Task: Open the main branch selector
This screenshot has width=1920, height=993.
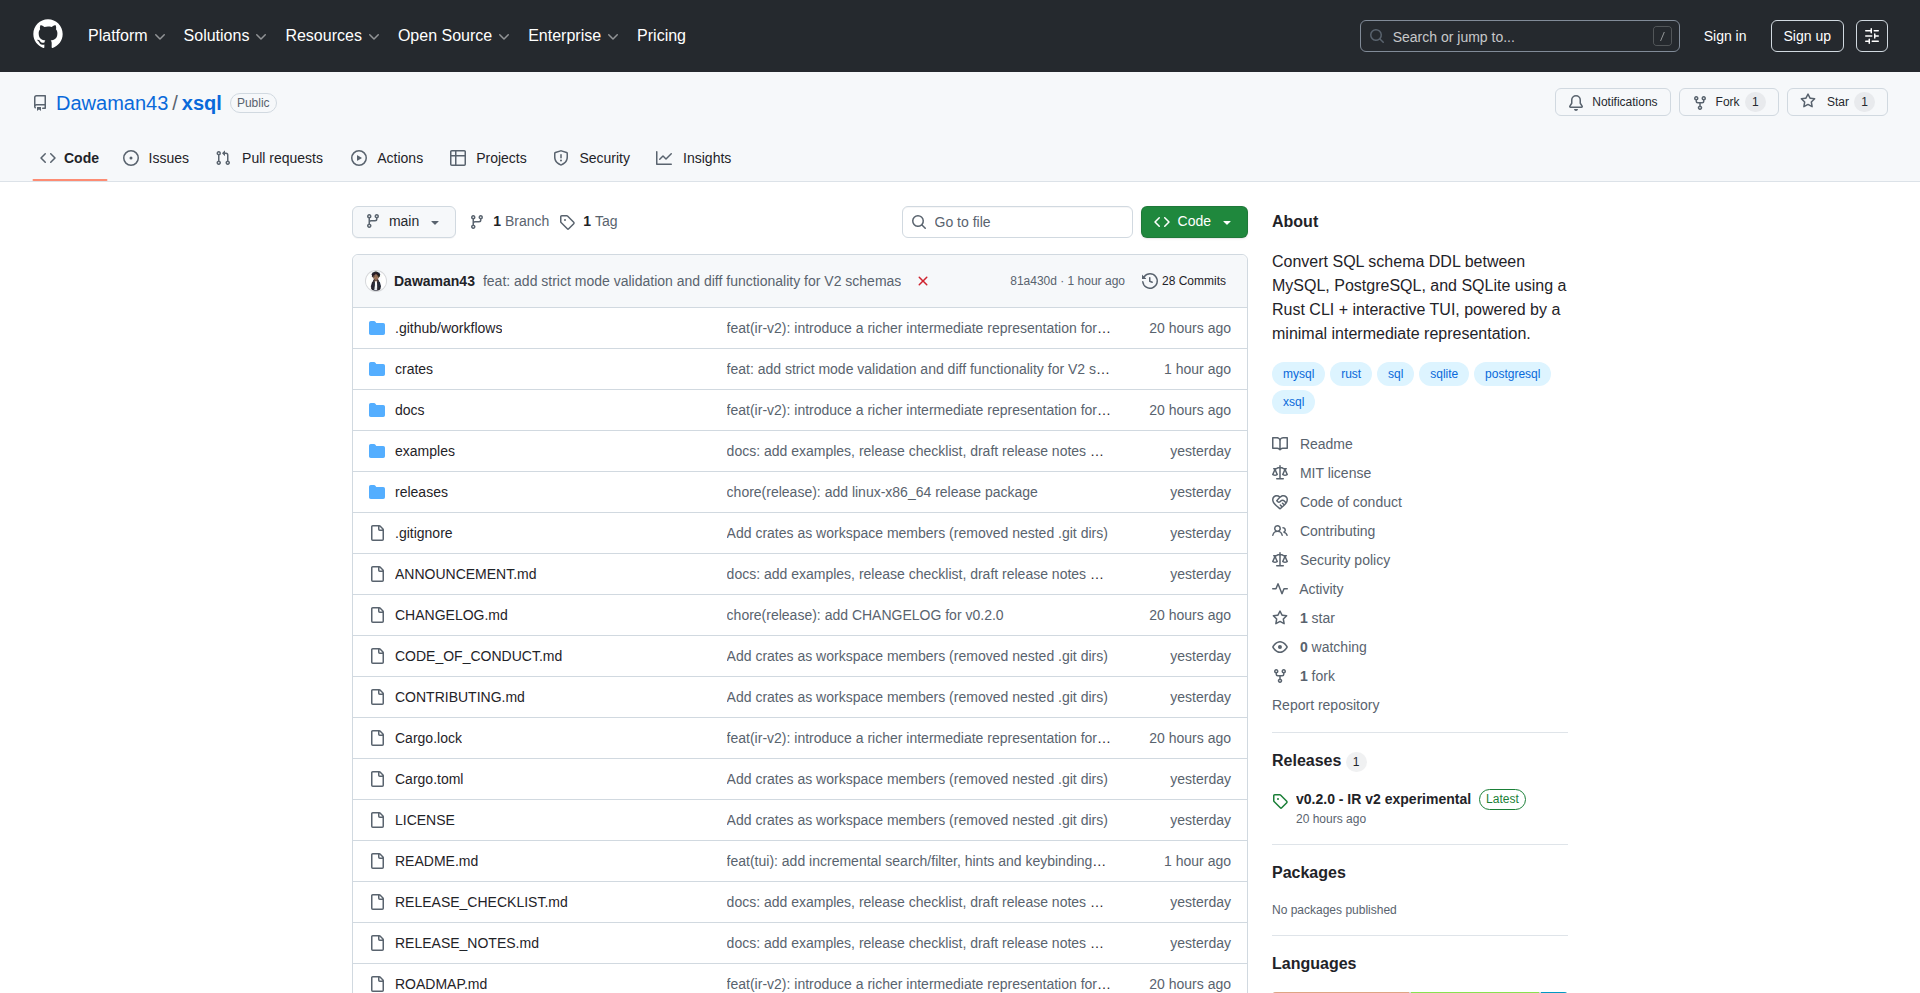Action: click(x=403, y=221)
